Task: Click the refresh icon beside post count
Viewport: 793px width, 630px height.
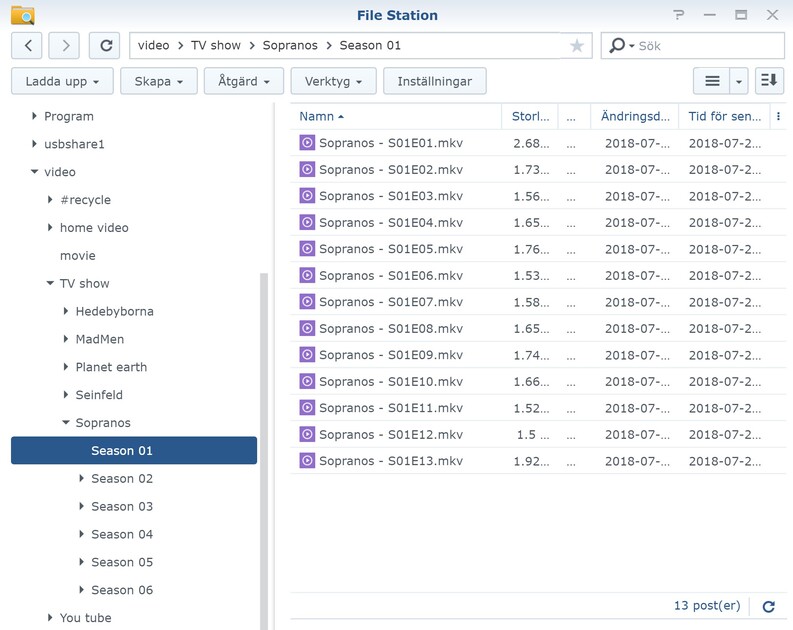Action: point(768,606)
